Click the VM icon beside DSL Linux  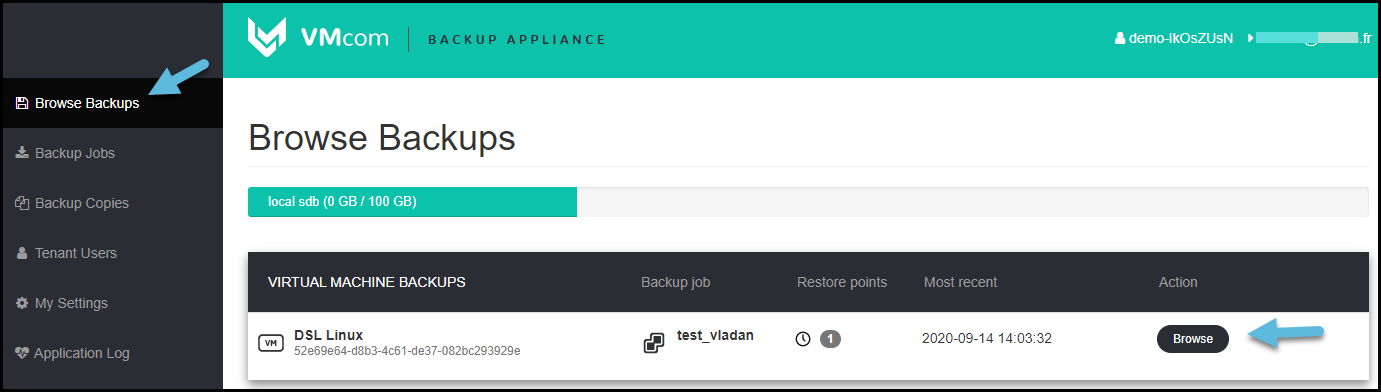click(270, 343)
